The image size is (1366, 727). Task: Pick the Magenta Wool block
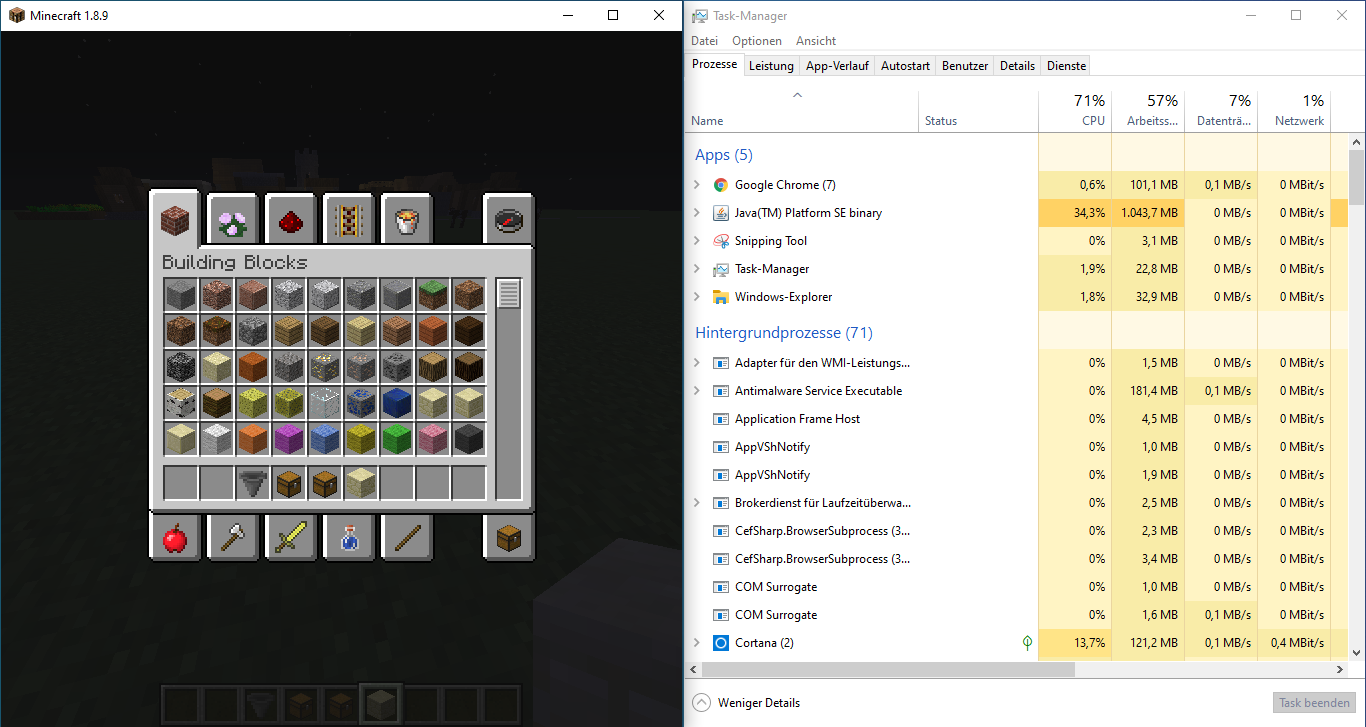tap(289, 439)
